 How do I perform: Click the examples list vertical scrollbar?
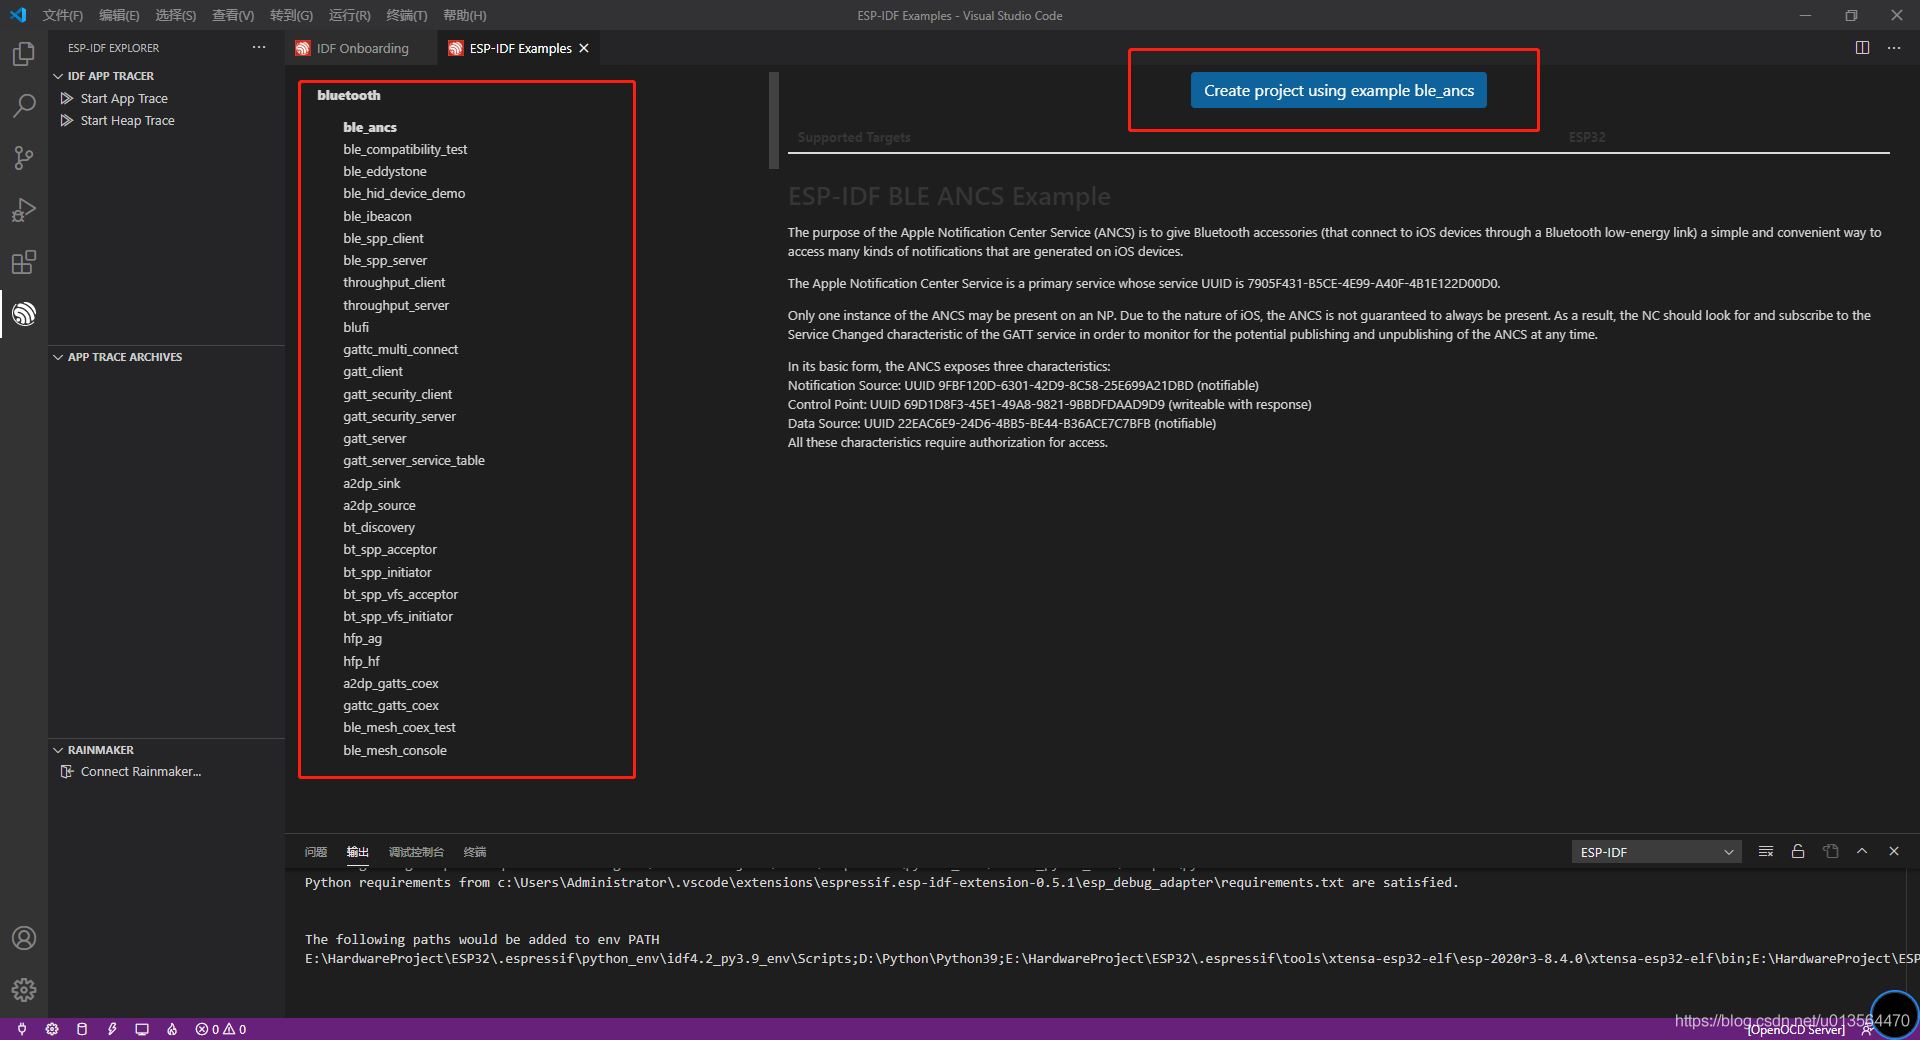pyautogui.click(x=773, y=120)
